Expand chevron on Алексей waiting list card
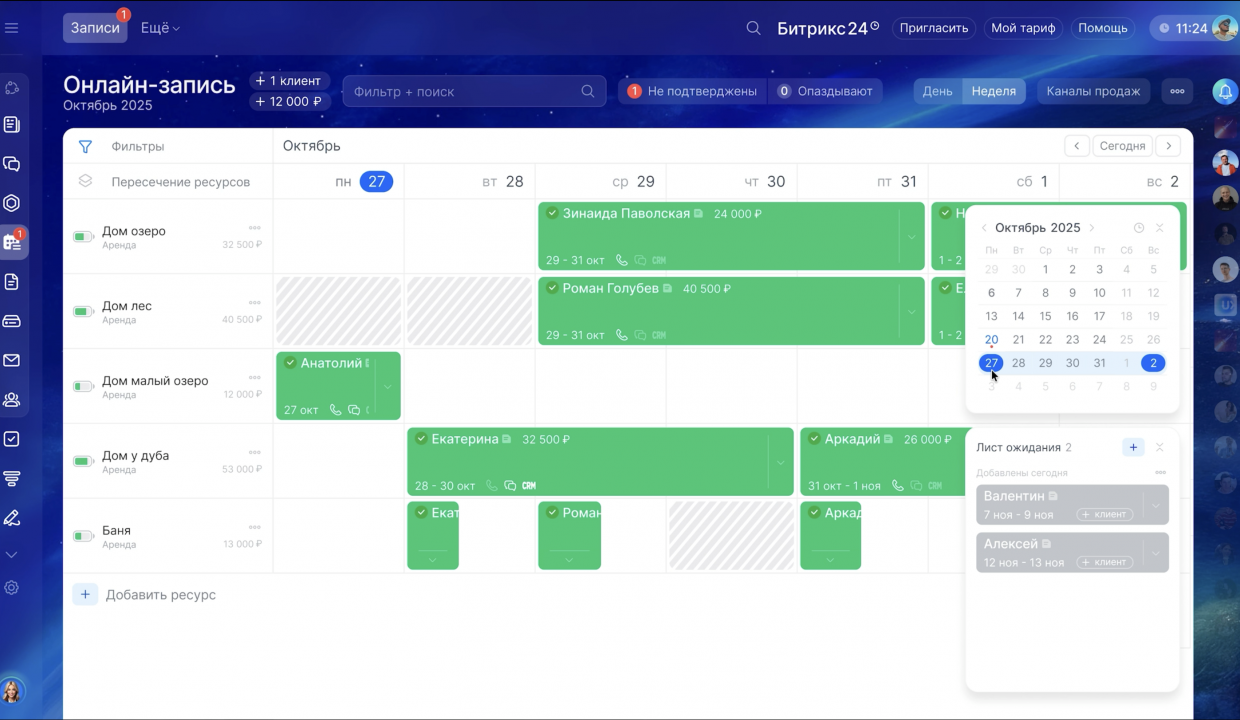The width and height of the screenshot is (1240, 720). click(x=1156, y=553)
